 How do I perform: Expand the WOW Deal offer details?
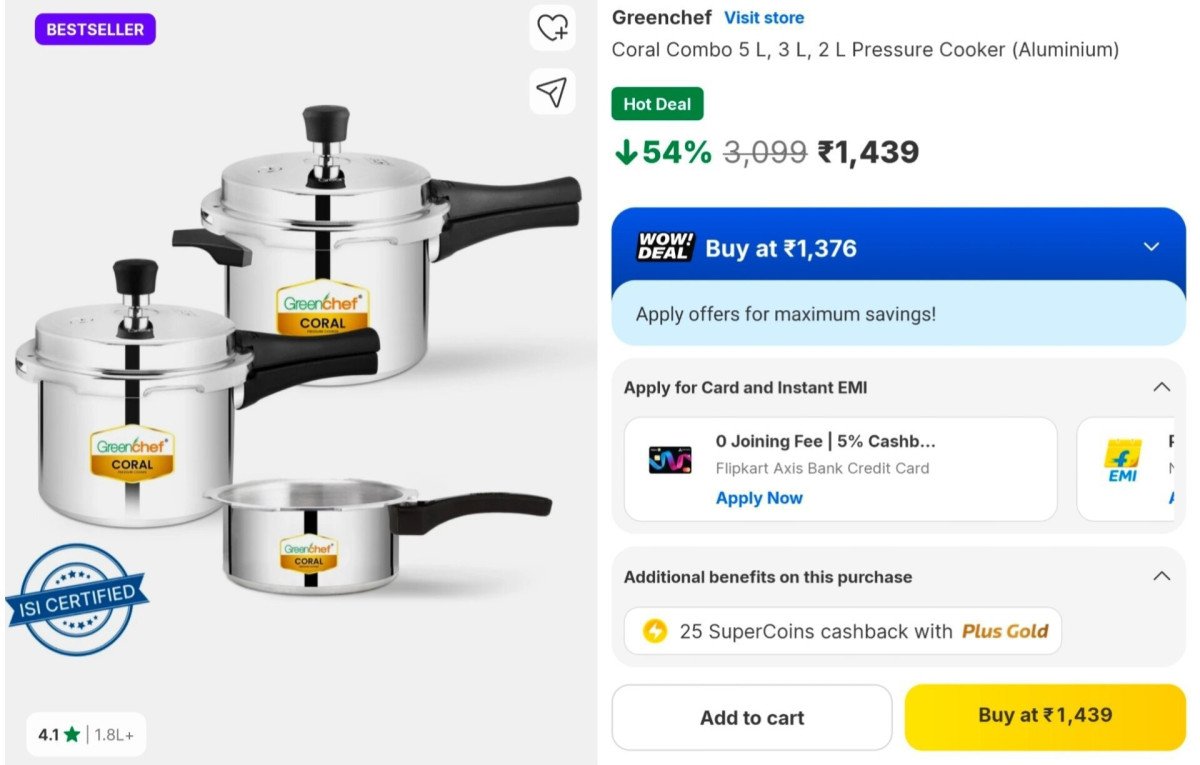(1151, 247)
